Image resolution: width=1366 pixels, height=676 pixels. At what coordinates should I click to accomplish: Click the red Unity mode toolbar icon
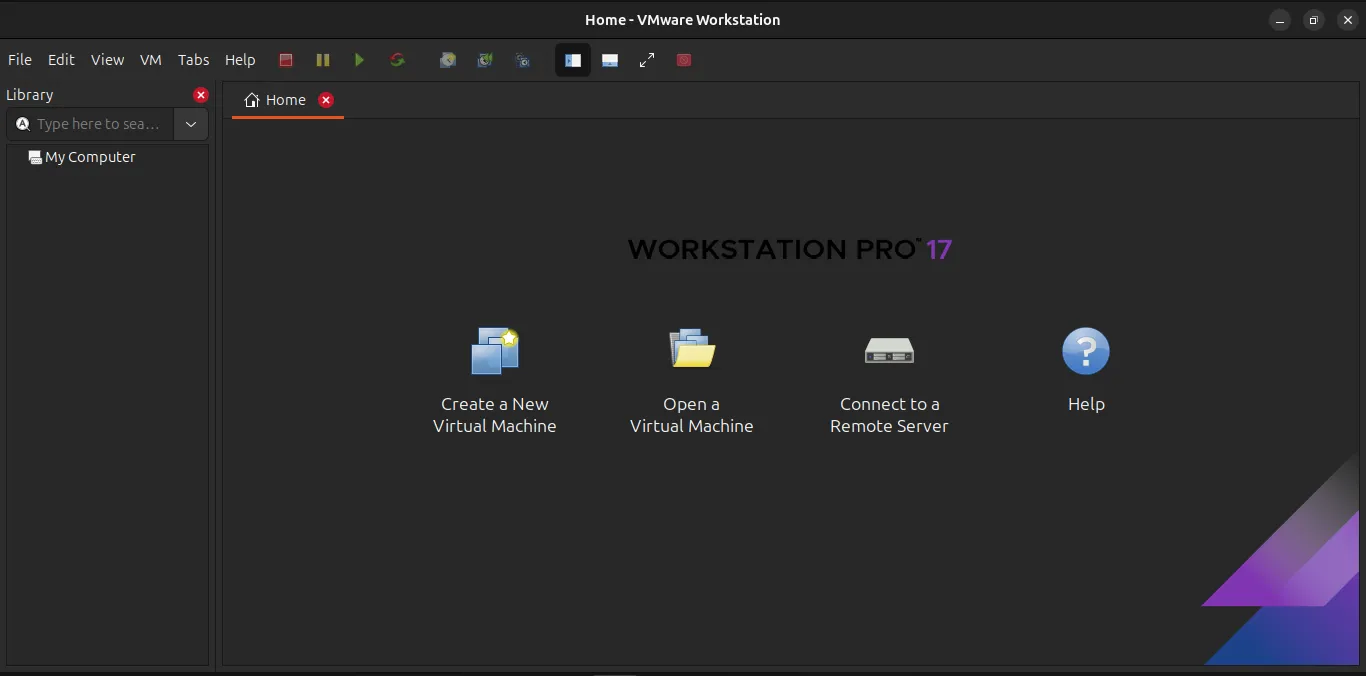coord(684,60)
